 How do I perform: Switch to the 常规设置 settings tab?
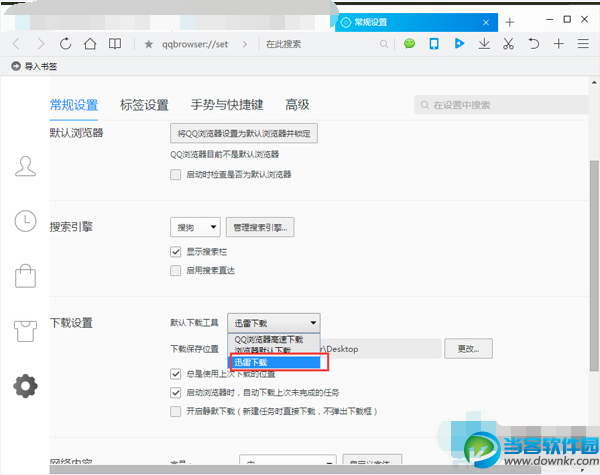[x=74, y=105]
